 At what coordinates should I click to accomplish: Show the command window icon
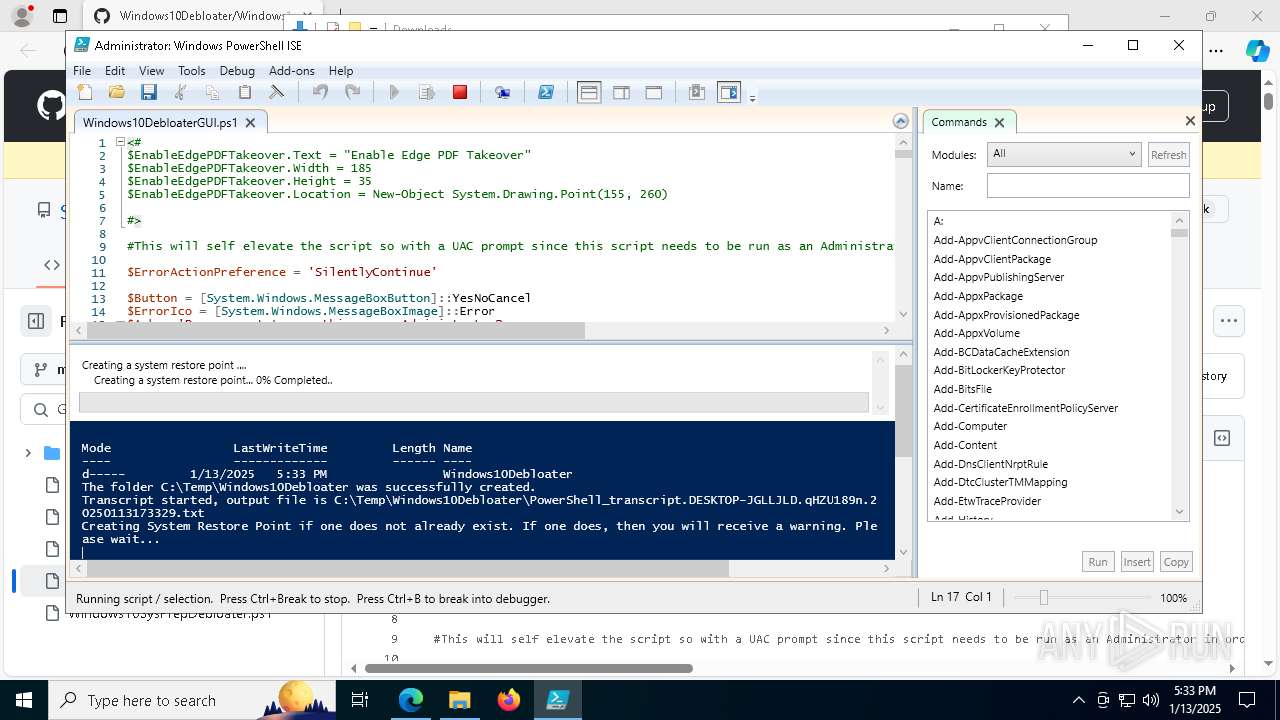coord(697,92)
